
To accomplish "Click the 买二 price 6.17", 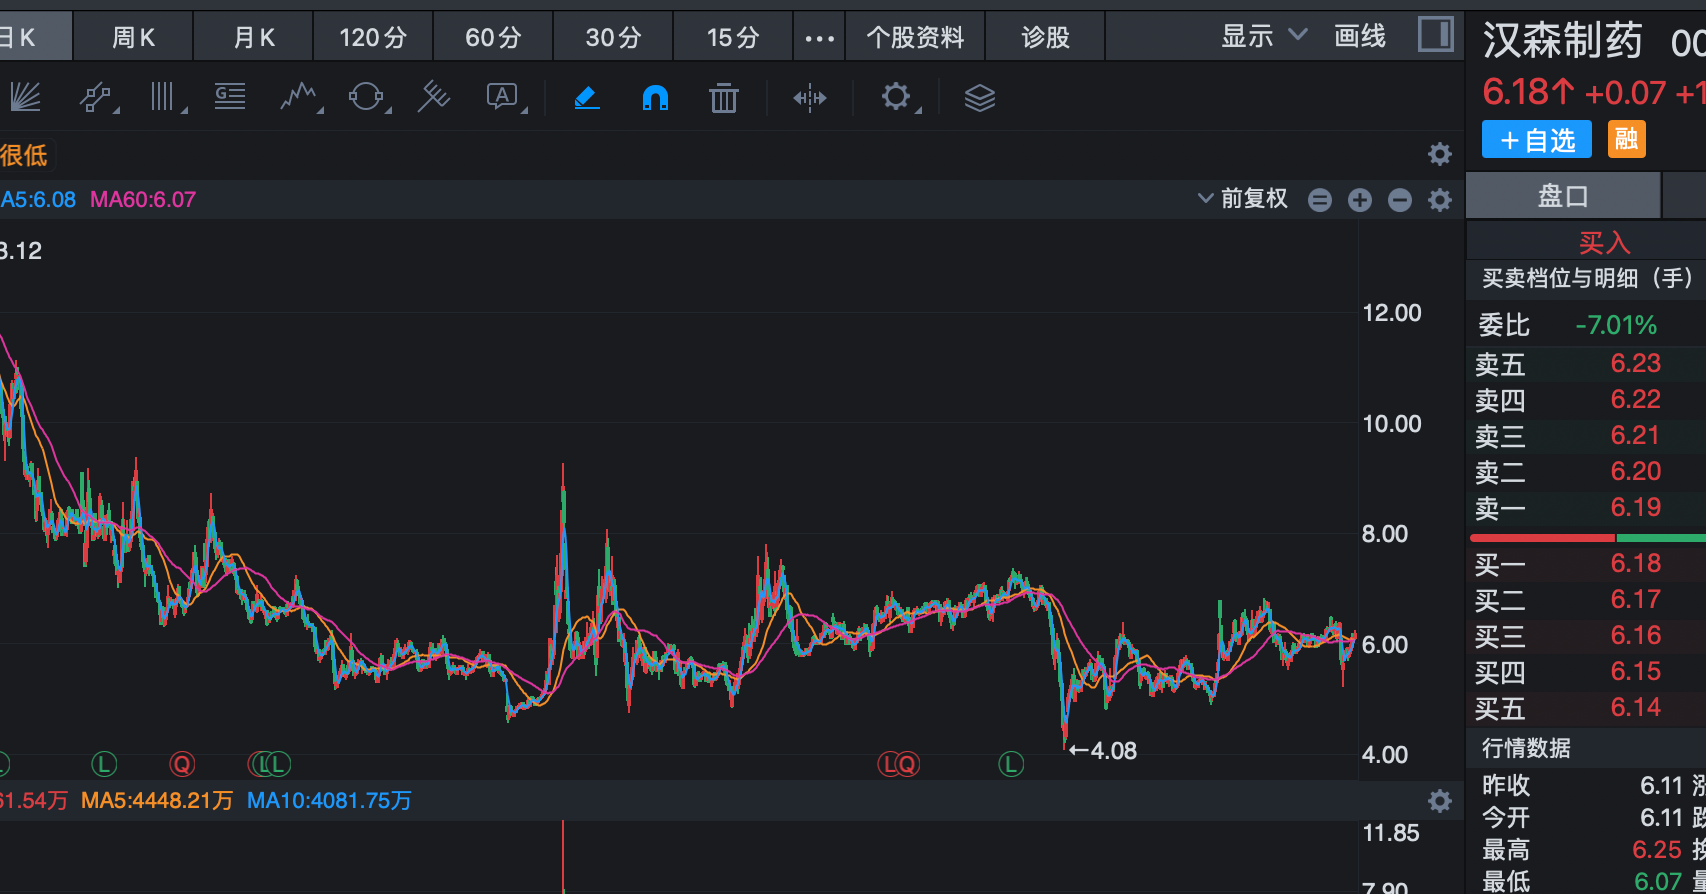I will (x=1635, y=599).
